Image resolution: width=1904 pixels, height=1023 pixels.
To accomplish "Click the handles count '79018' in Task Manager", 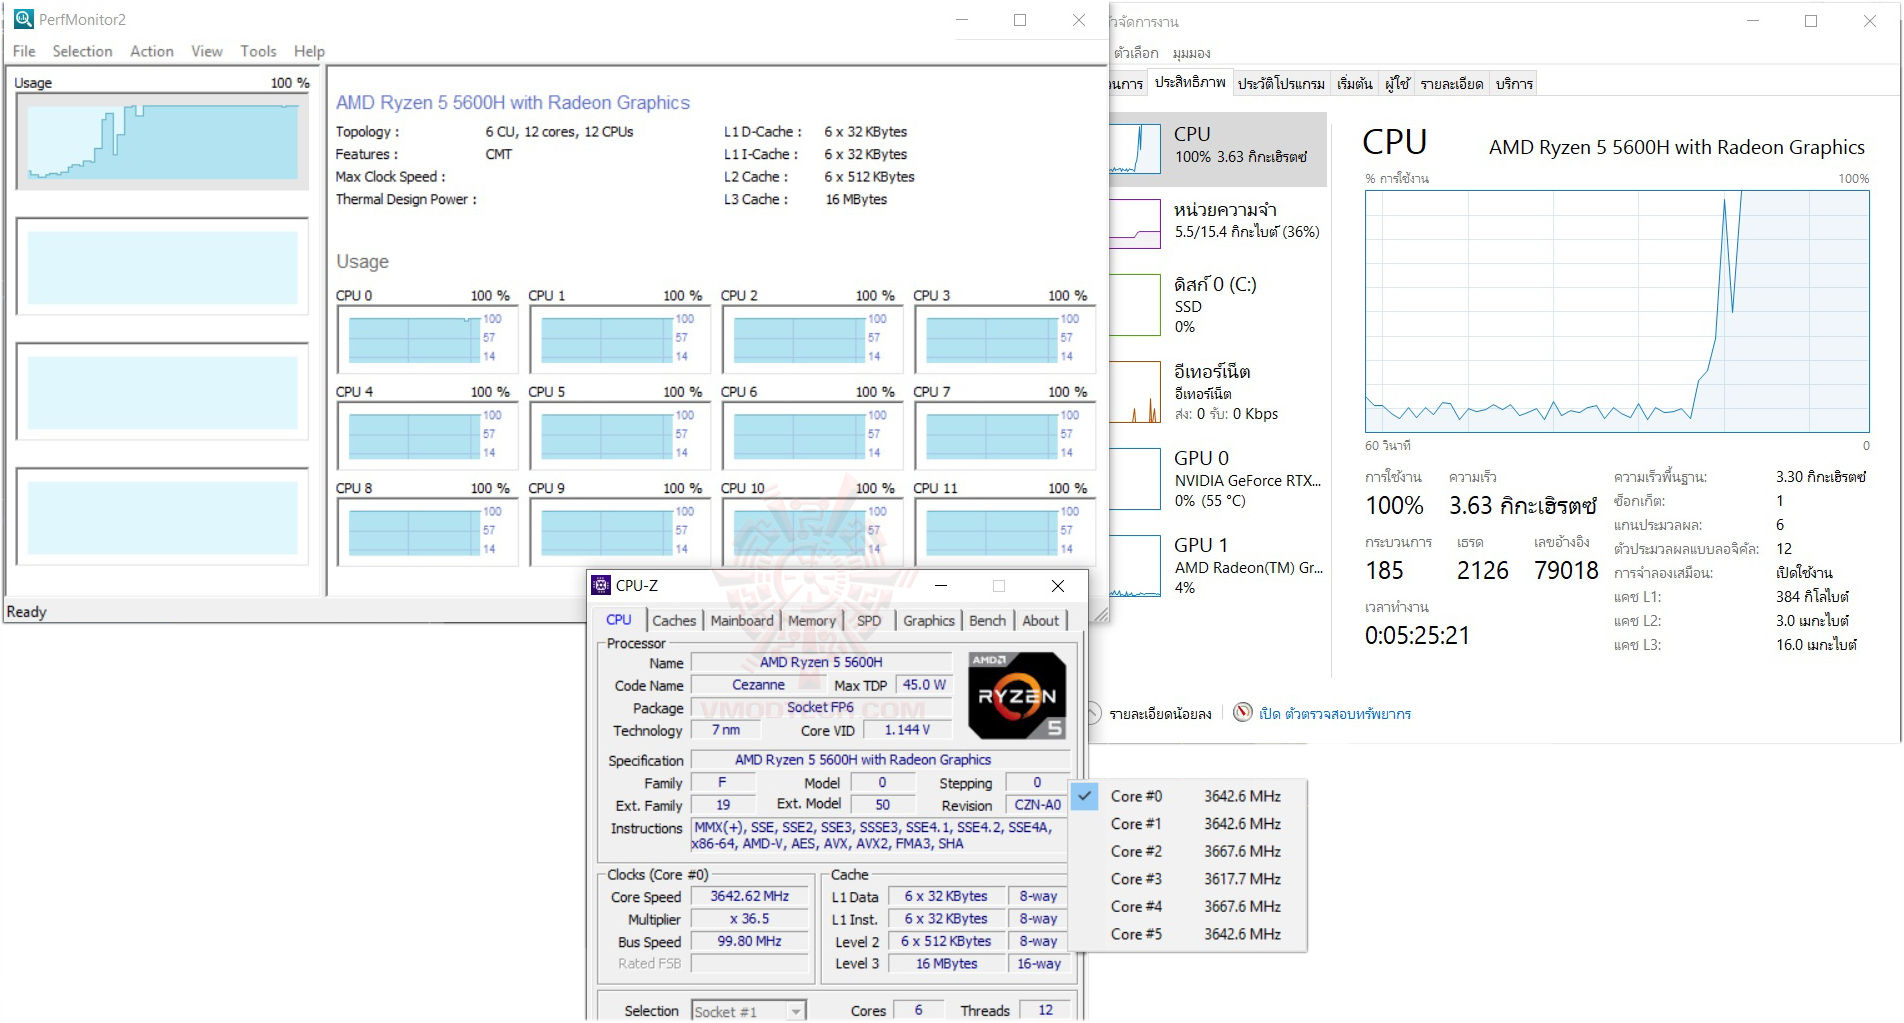I will [1567, 570].
